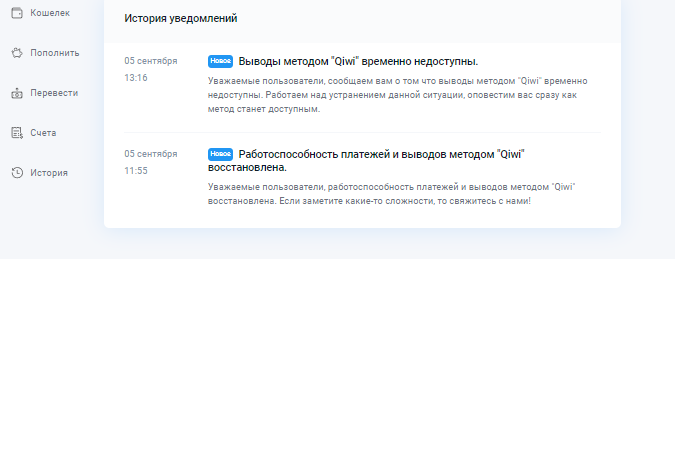Click the invoice icon beside Счета
Screen dimensions: 675x460
pos(17,133)
